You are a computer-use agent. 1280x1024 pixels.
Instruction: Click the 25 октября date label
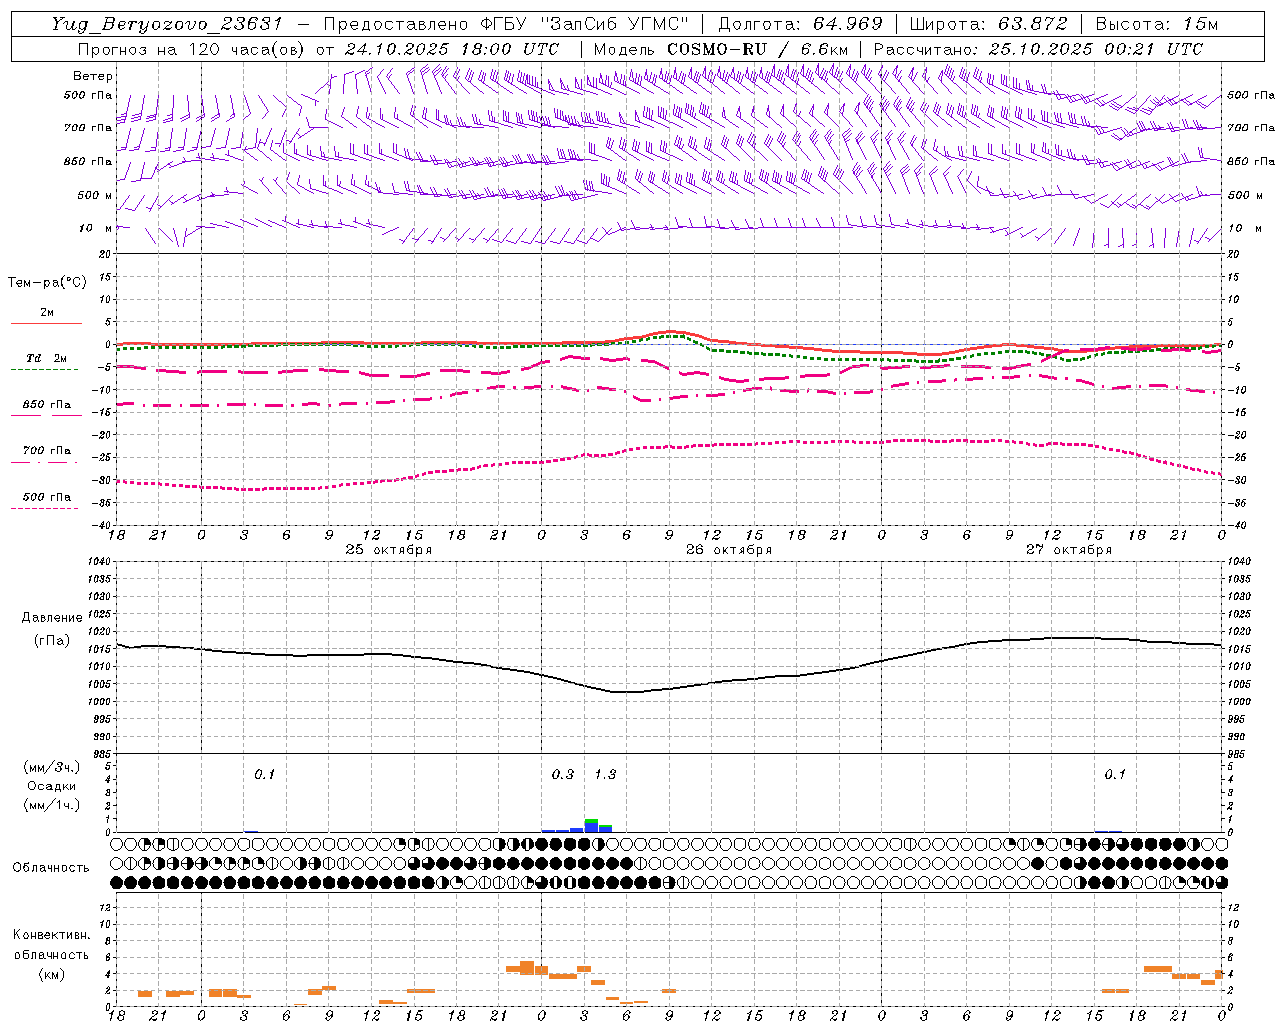pos(389,550)
